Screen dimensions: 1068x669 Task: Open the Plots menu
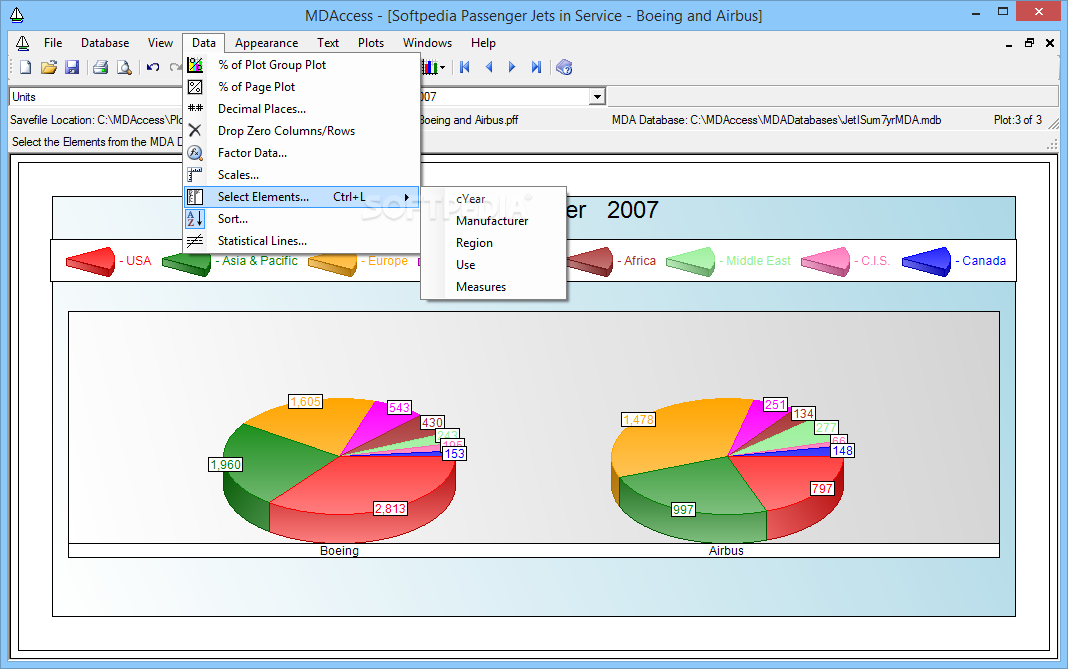point(371,43)
